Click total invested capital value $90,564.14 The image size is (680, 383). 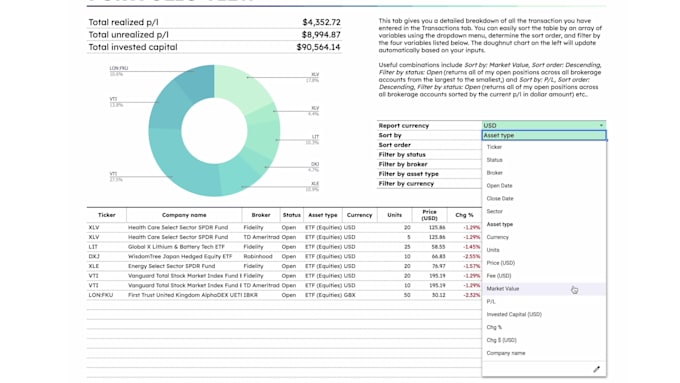[318, 47]
